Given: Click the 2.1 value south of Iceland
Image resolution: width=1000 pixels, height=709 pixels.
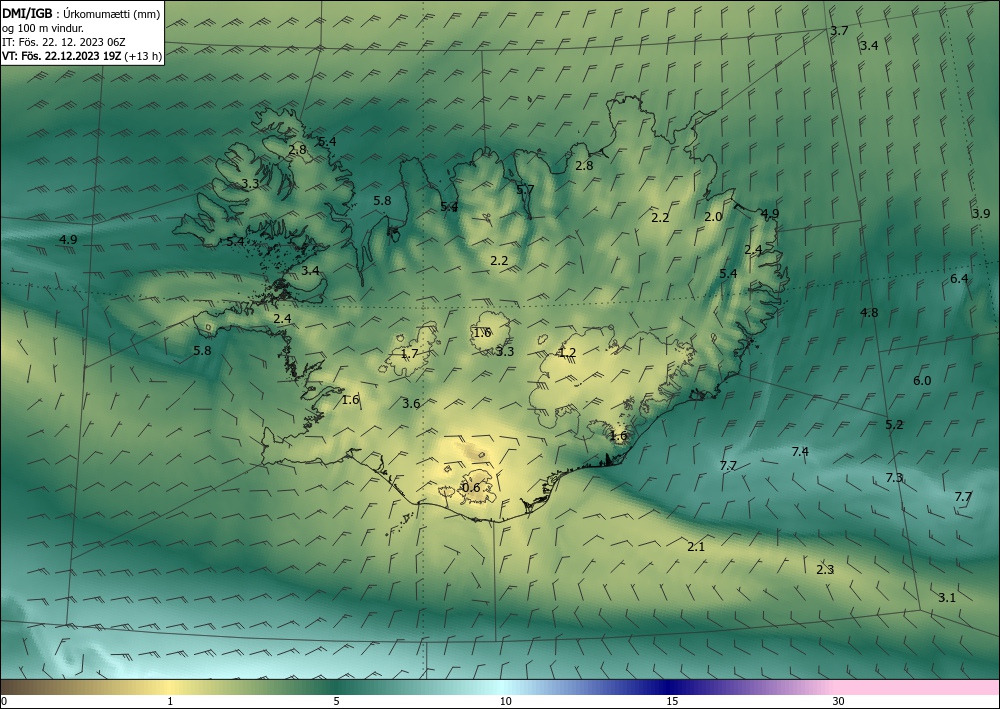Looking at the screenshot, I should tap(696, 546).
